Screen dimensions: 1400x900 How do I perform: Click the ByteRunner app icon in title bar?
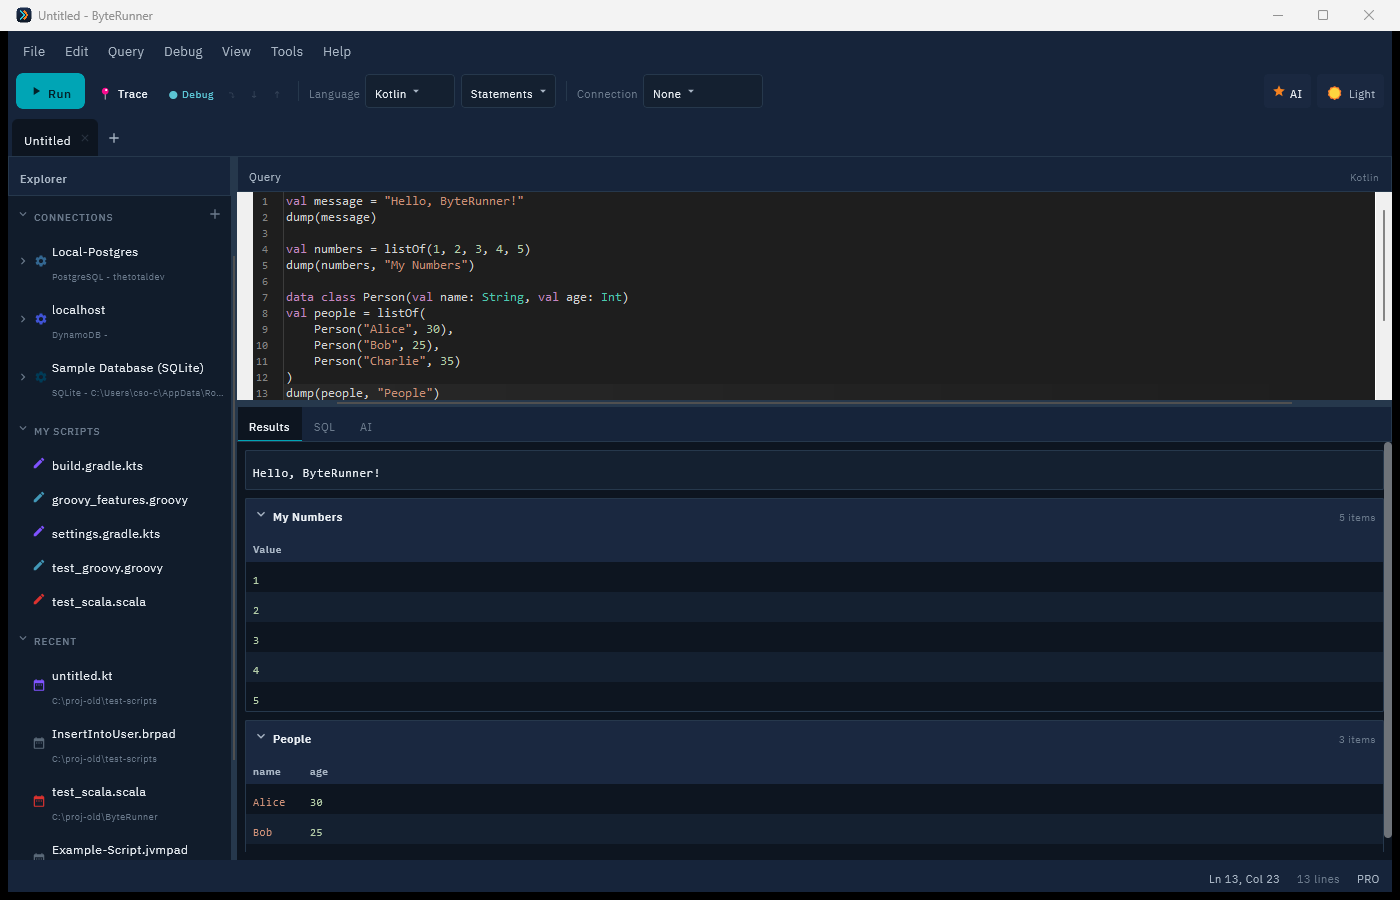click(24, 15)
